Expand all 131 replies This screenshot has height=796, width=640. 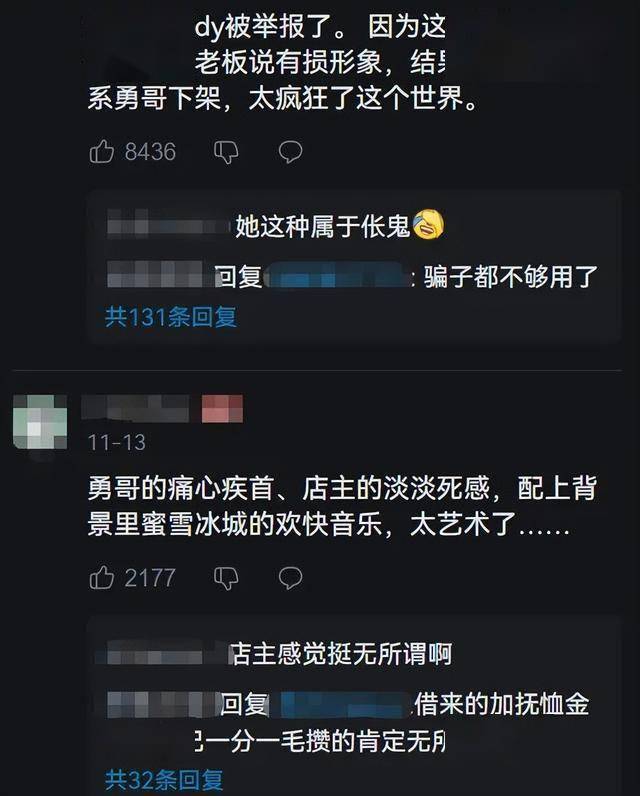(171, 317)
